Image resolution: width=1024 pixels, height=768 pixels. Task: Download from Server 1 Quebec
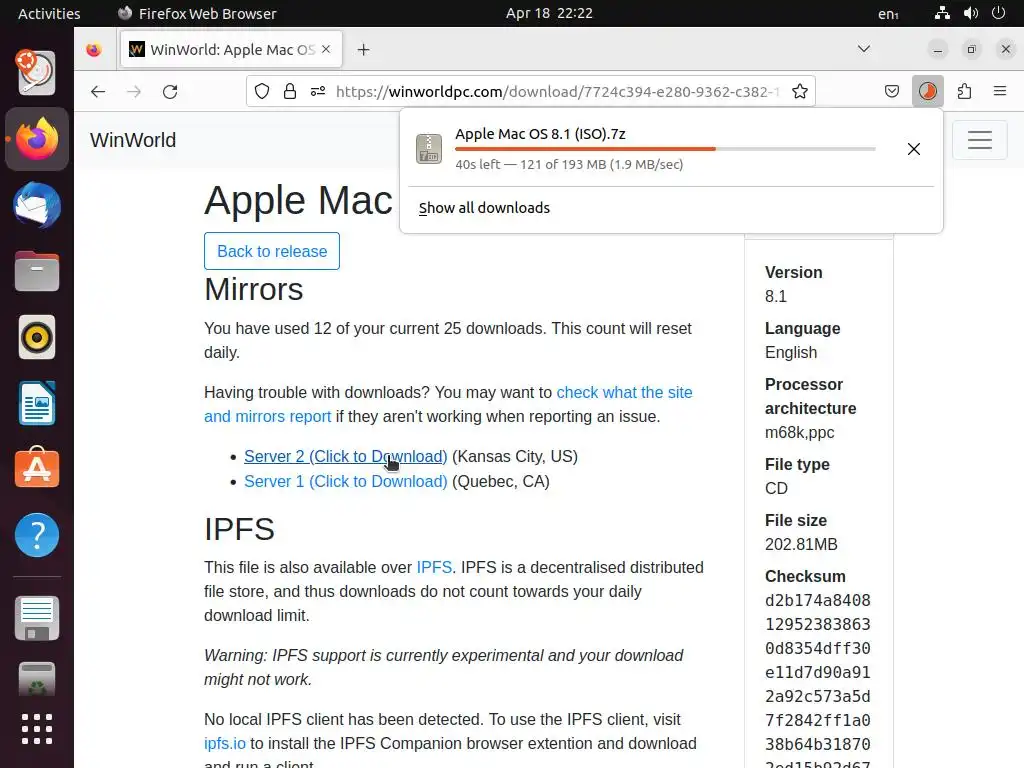(345, 481)
